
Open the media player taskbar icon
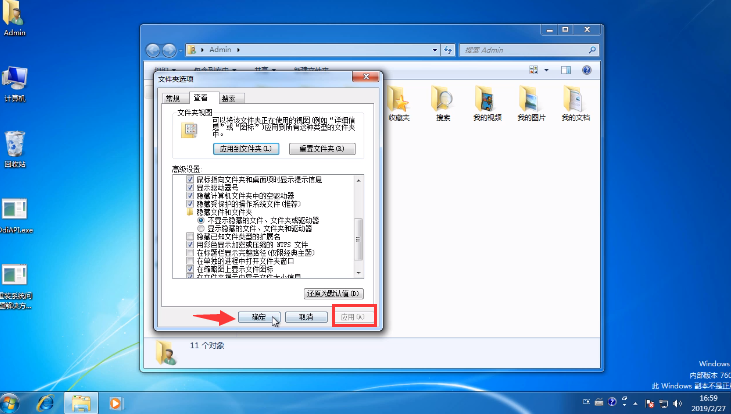[115, 403]
